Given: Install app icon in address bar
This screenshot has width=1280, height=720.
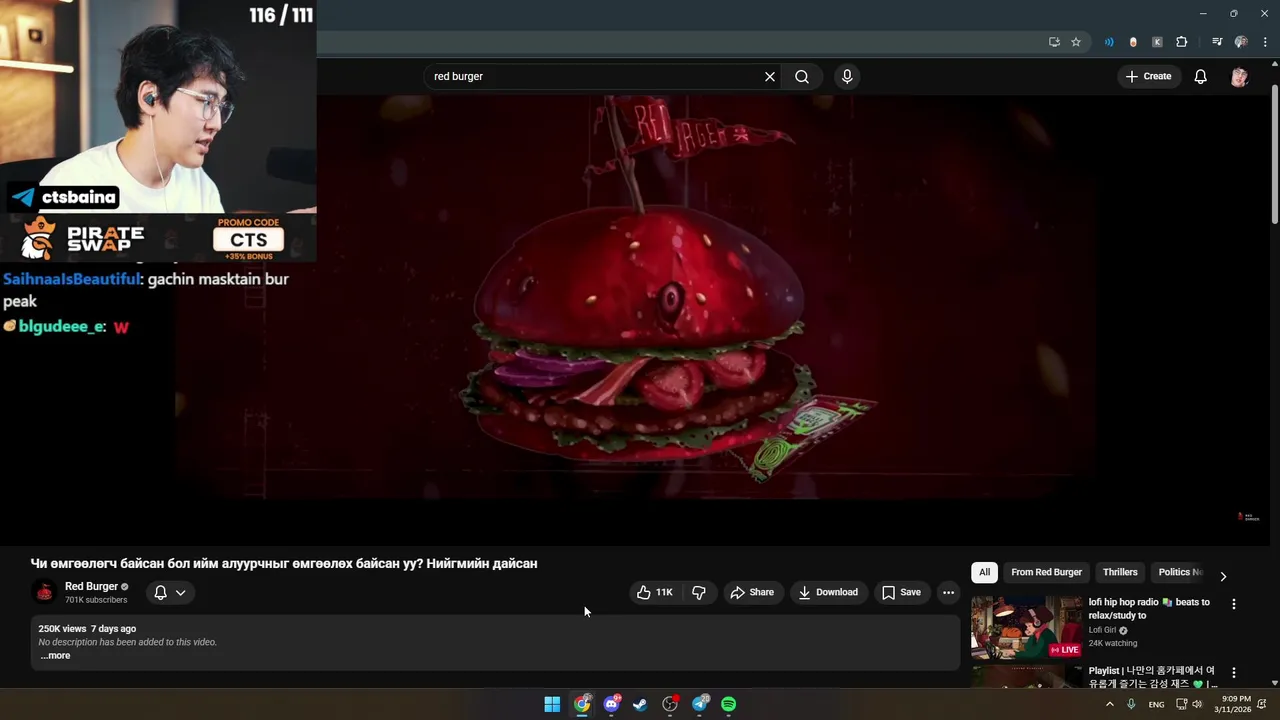Looking at the screenshot, I should click(1054, 42).
